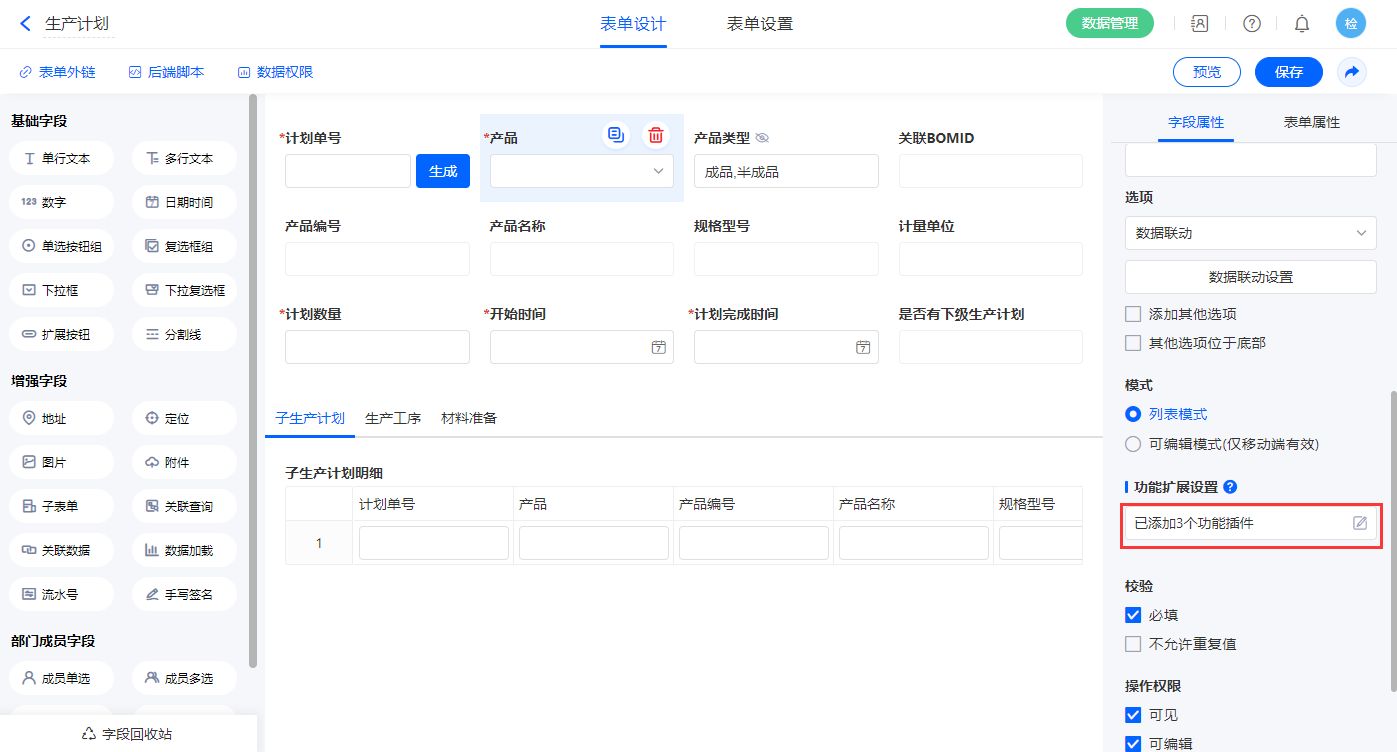Open the 产品 dropdown in the form
The image size is (1397, 752).
[581, 171]
